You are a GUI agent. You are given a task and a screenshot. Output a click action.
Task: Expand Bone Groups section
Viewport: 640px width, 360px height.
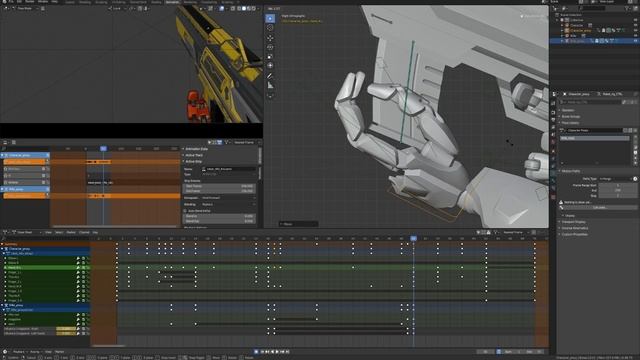coord(571,116)
